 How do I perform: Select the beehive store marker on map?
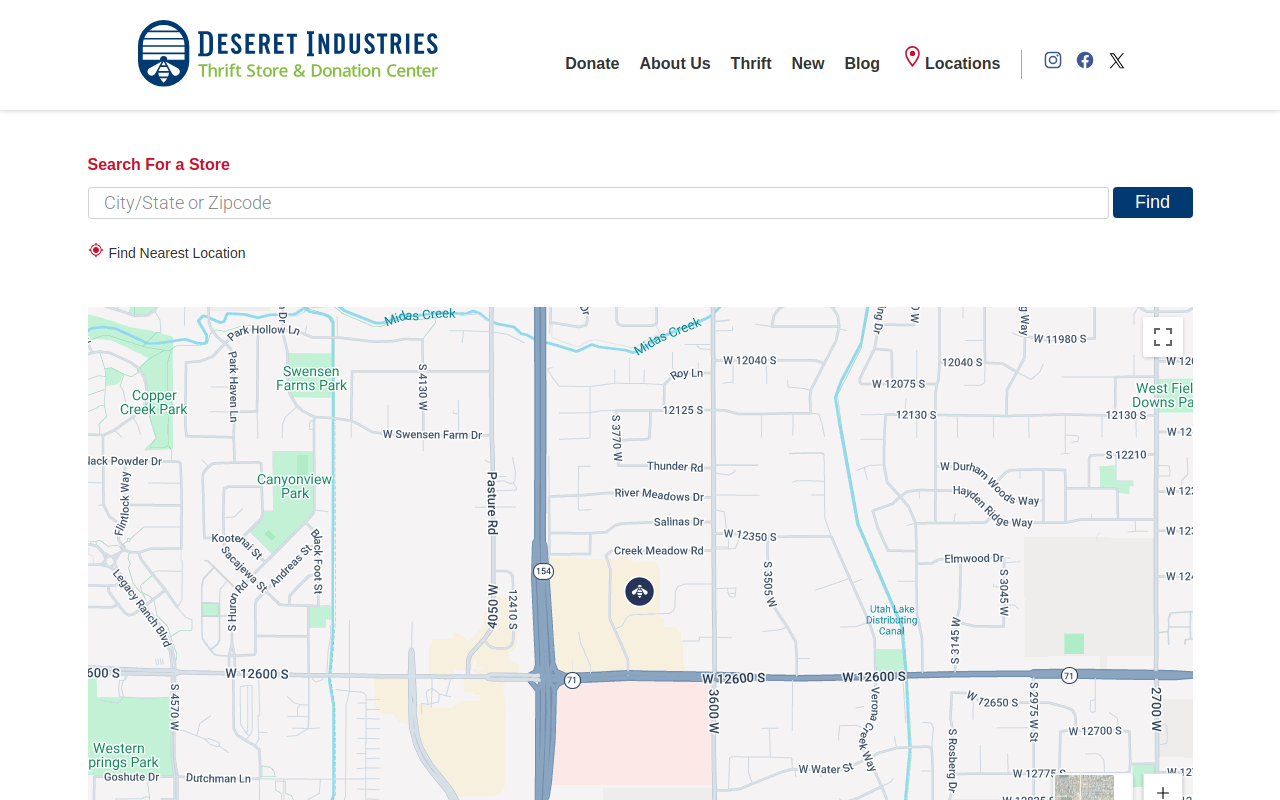tap(640, 592)
